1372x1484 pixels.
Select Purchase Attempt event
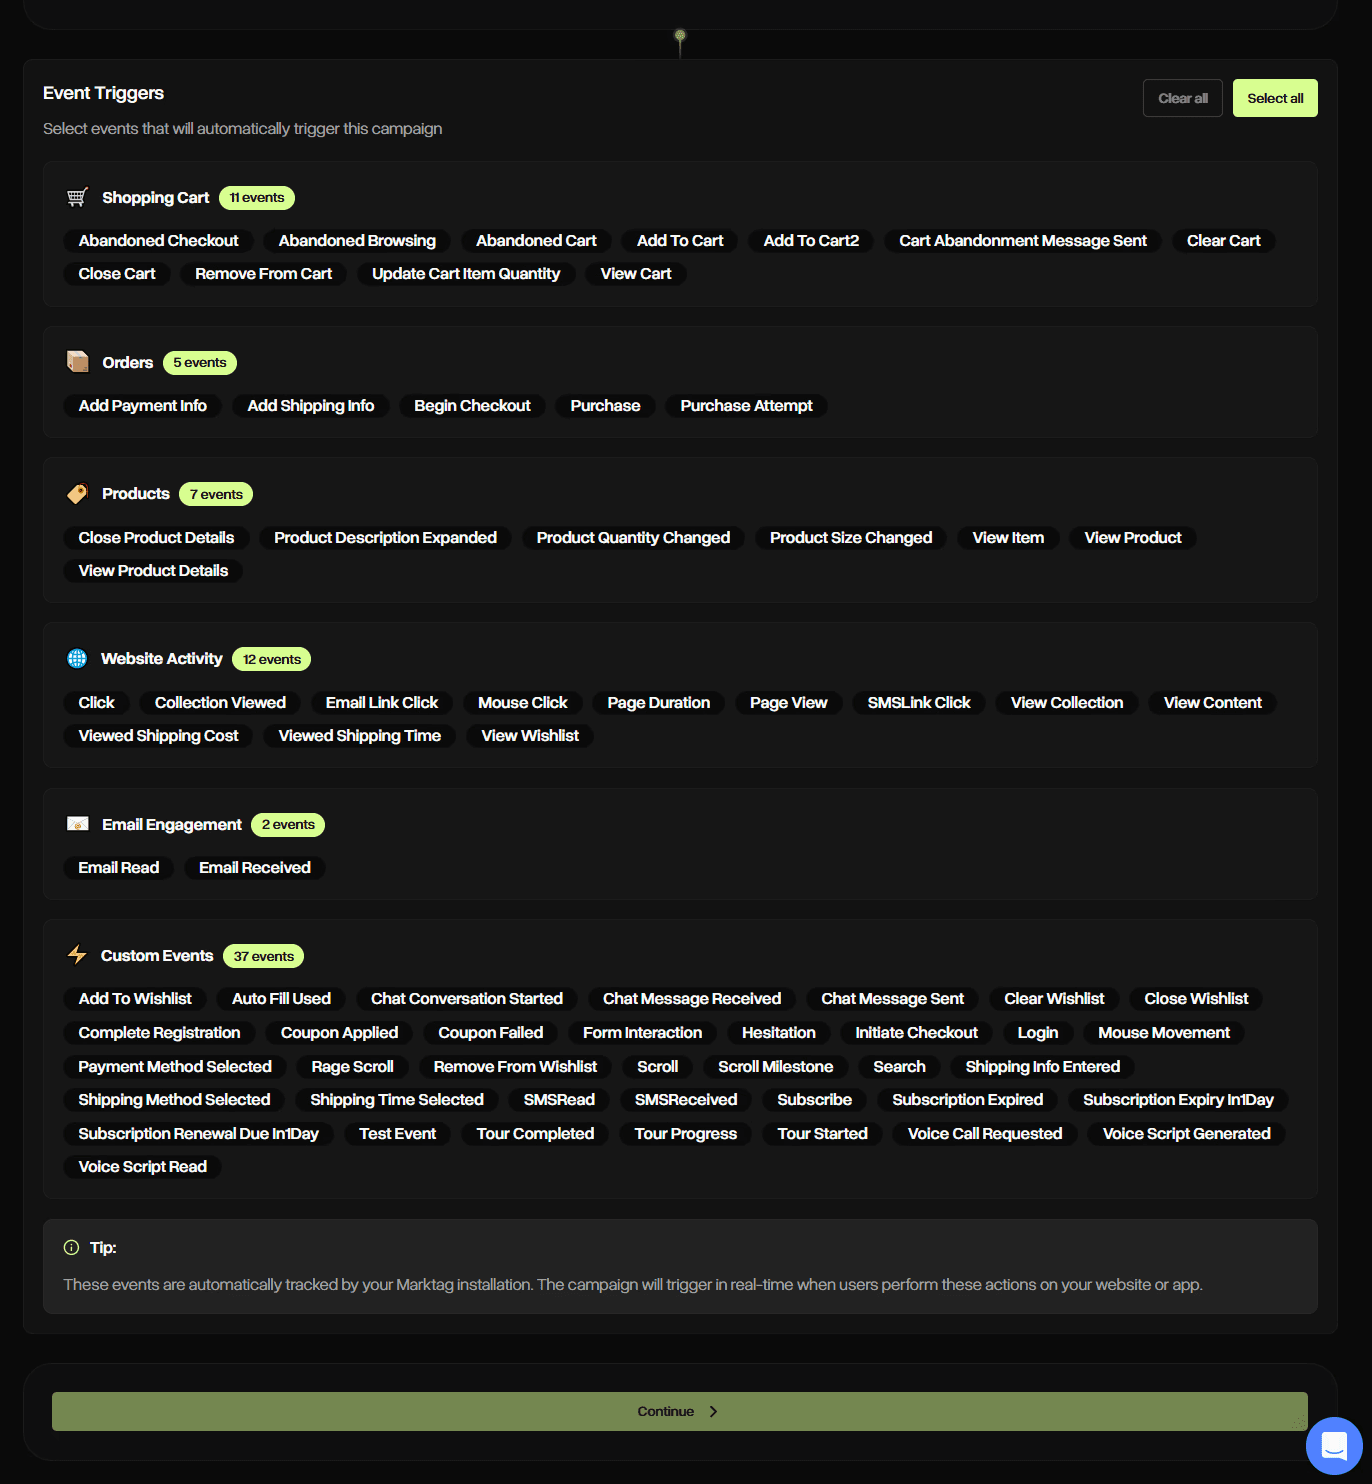746,406
